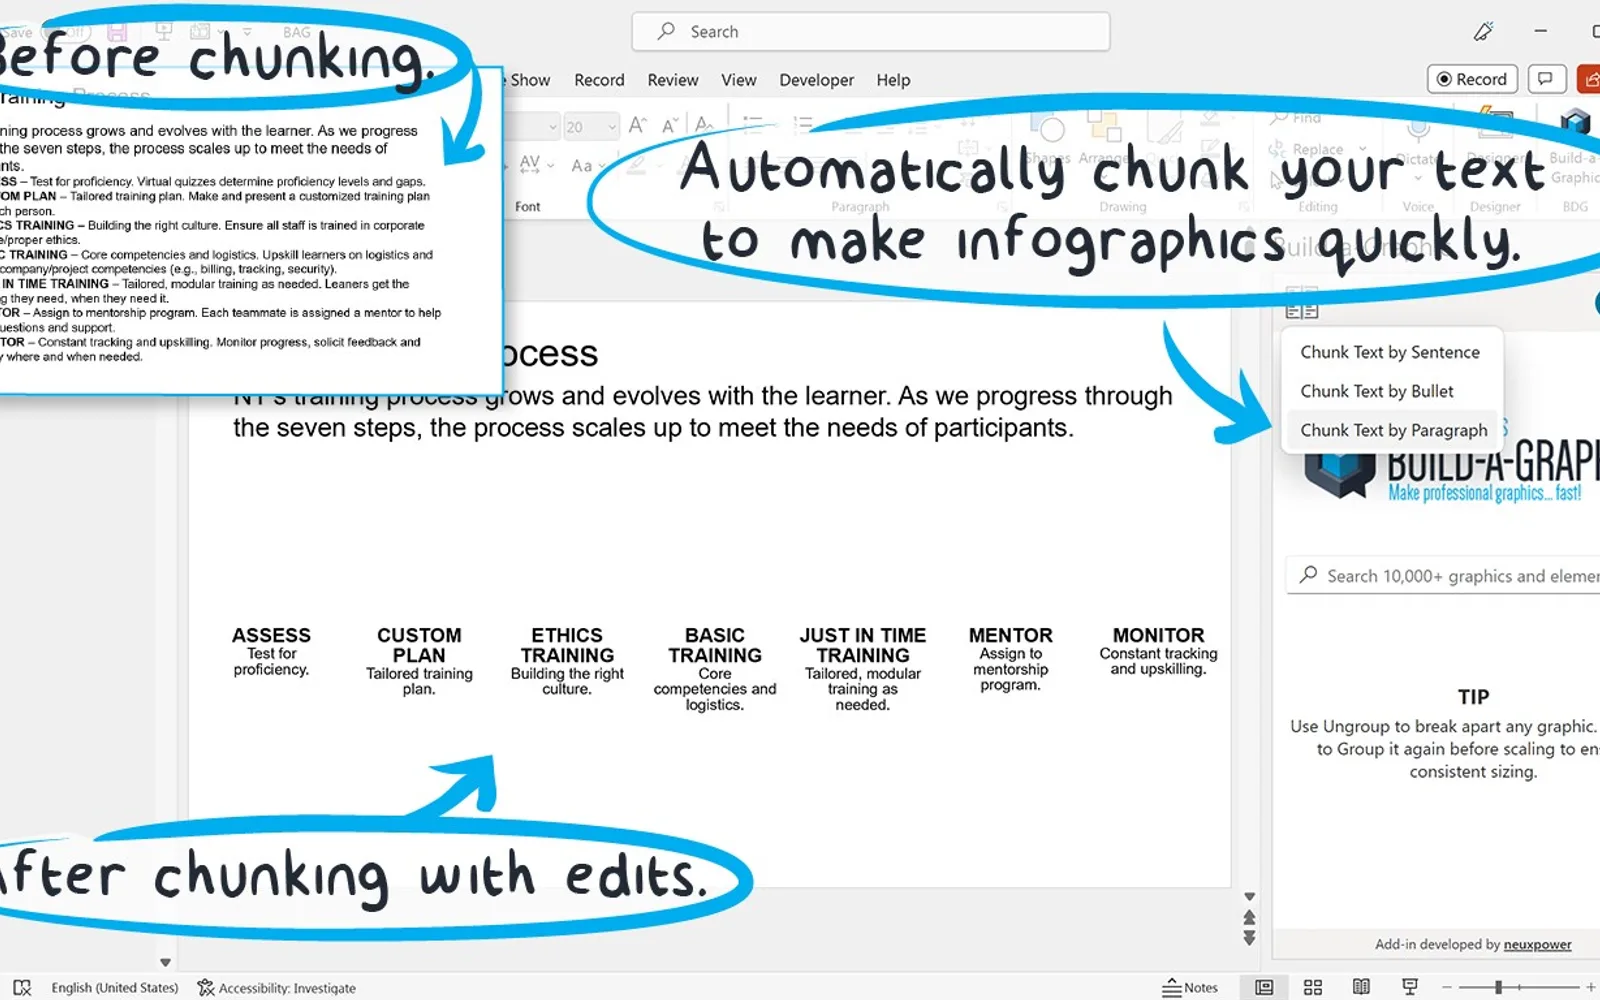The width and height of the screenshot is (1600, 1000).
Task: Open the Developer tab
Action: pos(816,80)
